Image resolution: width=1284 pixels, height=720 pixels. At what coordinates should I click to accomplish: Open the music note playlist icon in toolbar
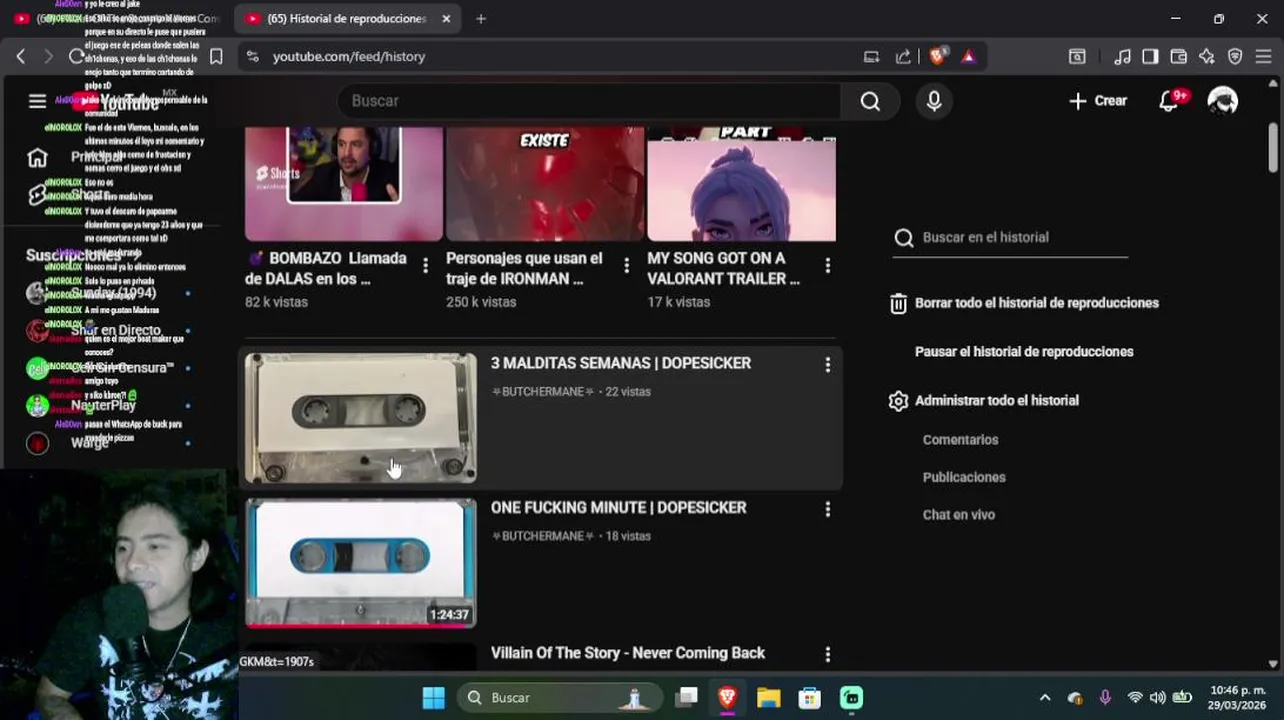1123,57
